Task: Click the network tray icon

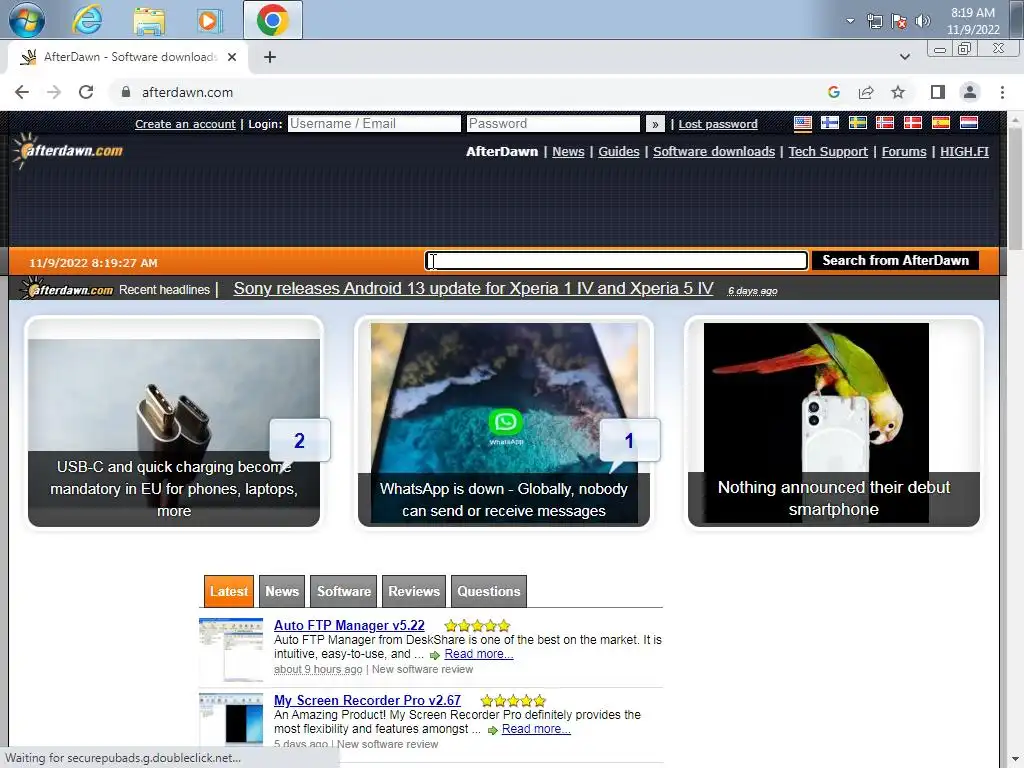Action: pyautogui.click(x=874, y=22)
